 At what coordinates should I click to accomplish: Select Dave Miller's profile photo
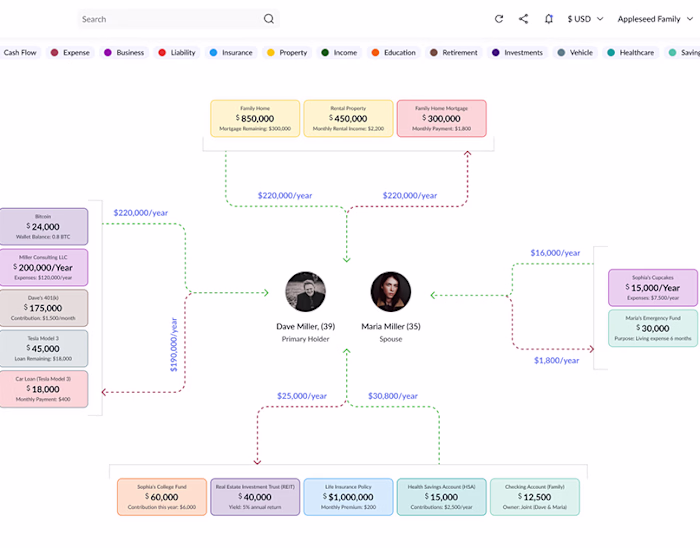[x=305, y=291]
